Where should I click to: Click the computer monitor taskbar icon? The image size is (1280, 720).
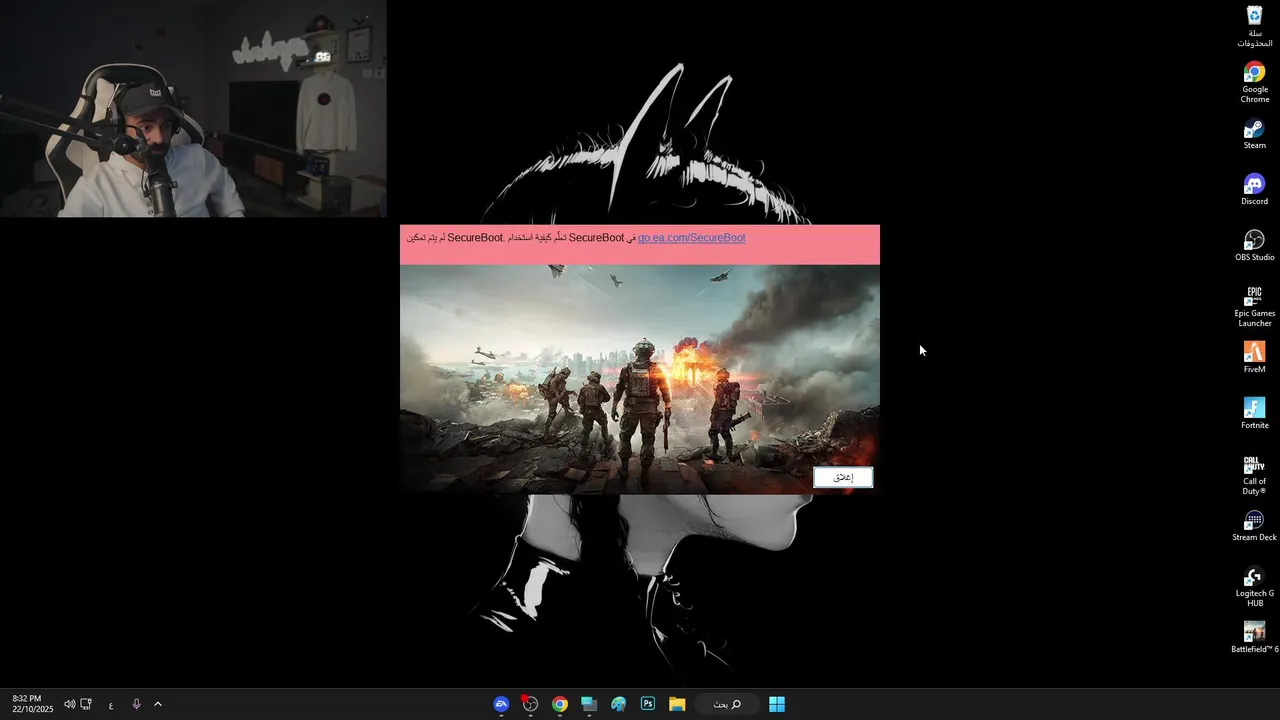click(x=589, y=704)
